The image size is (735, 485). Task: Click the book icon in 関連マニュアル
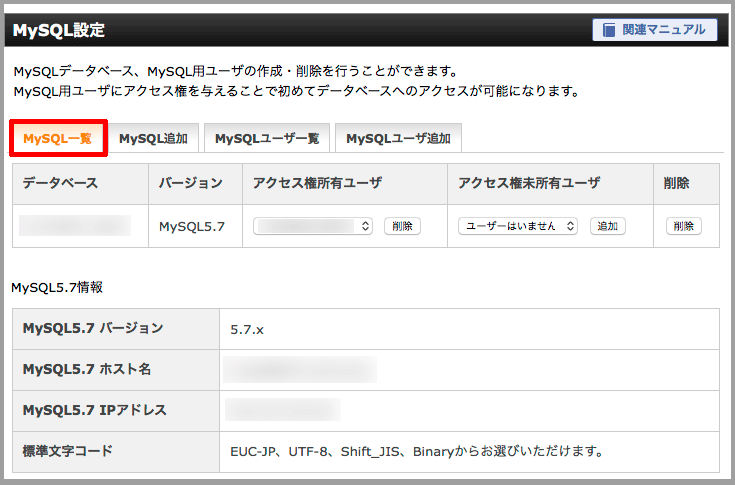tap(609, 30)
